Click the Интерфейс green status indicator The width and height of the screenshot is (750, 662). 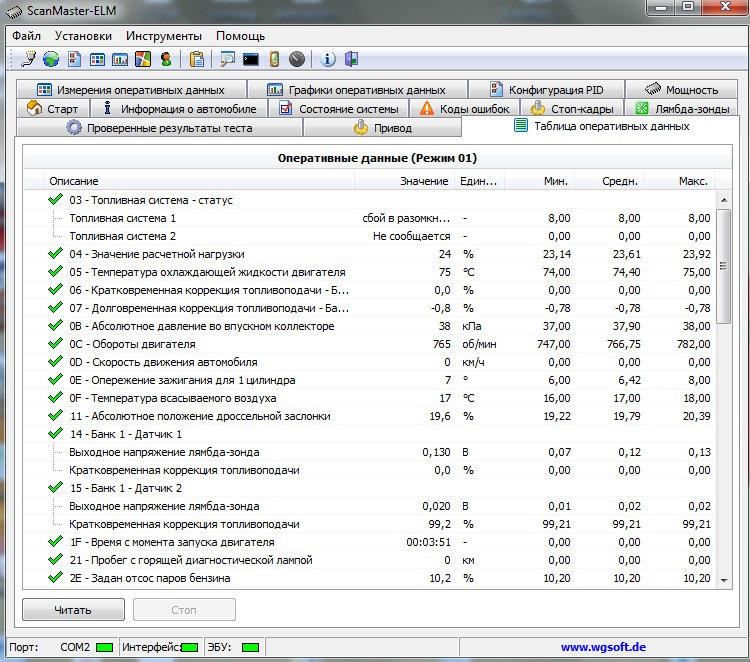click(189, 648)
